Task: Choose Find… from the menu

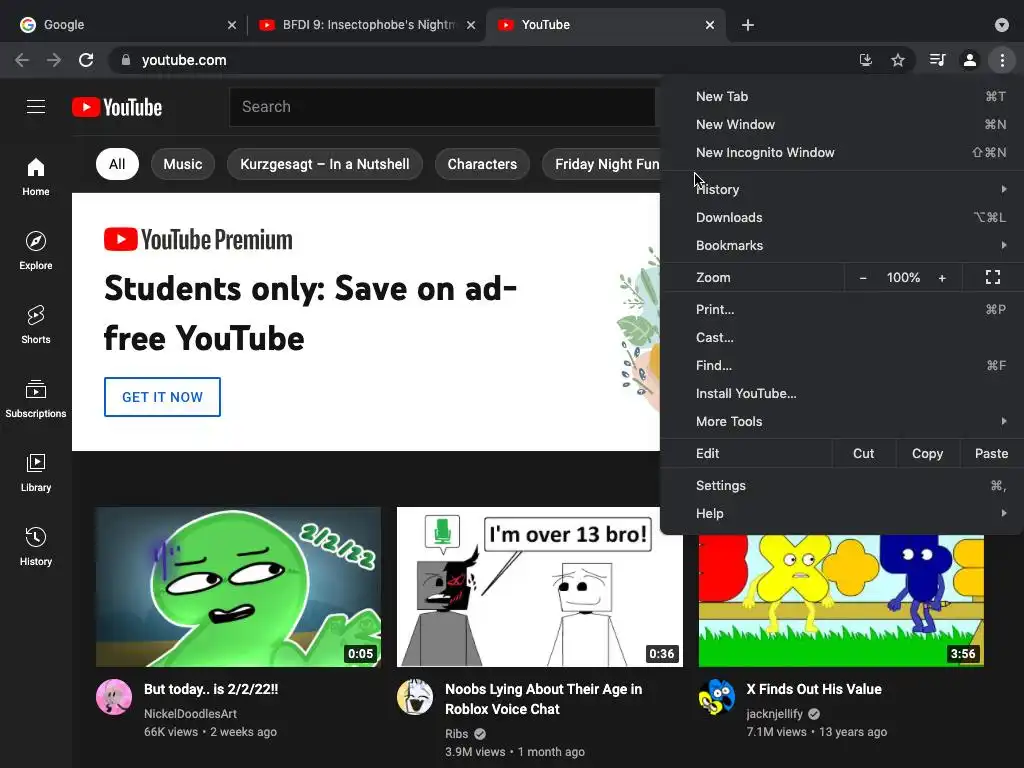Action: [841, 365]
